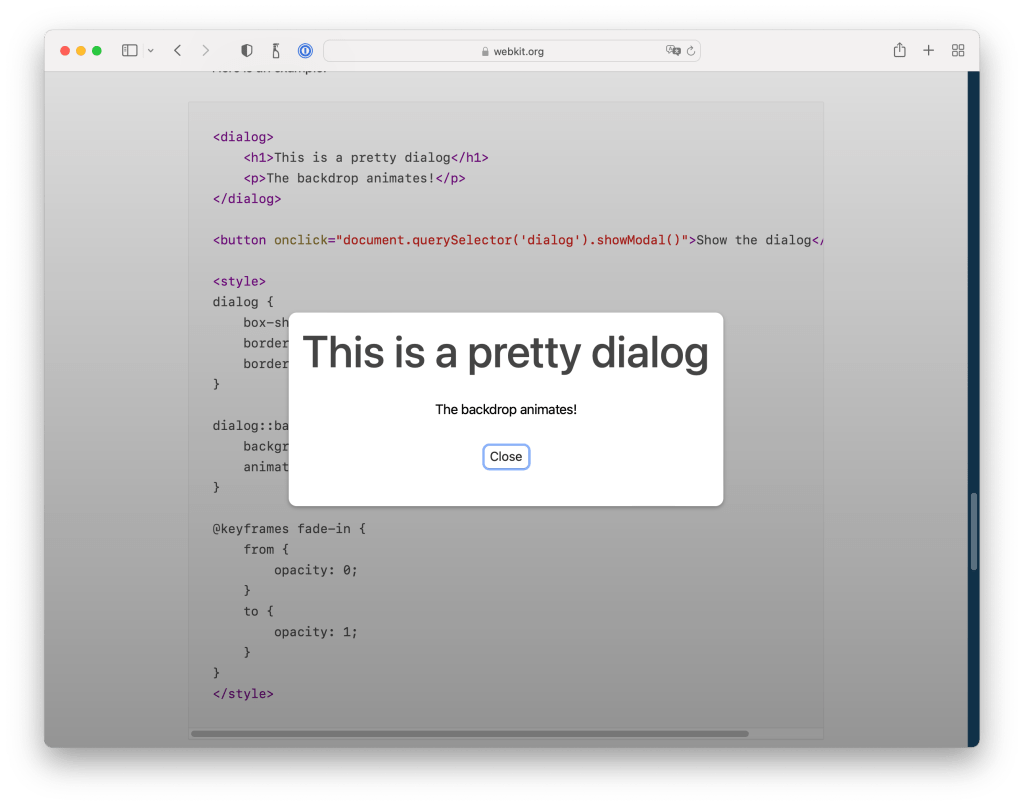
Task: Click the opening "<dialog>" tag line
Action: (x=243, y=137)
